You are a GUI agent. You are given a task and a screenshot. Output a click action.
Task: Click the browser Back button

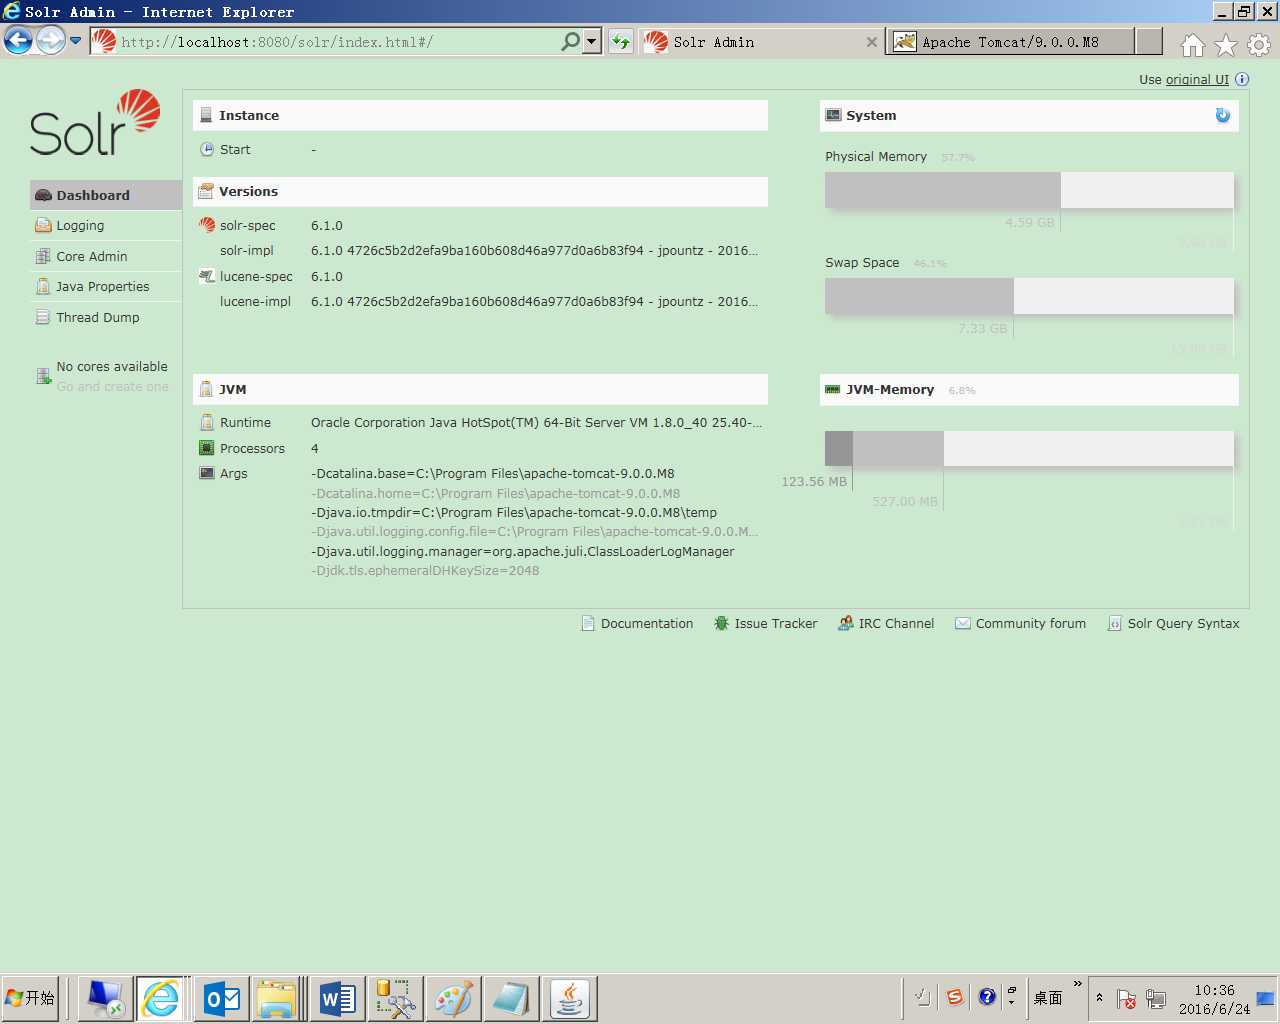click(18, 41)
